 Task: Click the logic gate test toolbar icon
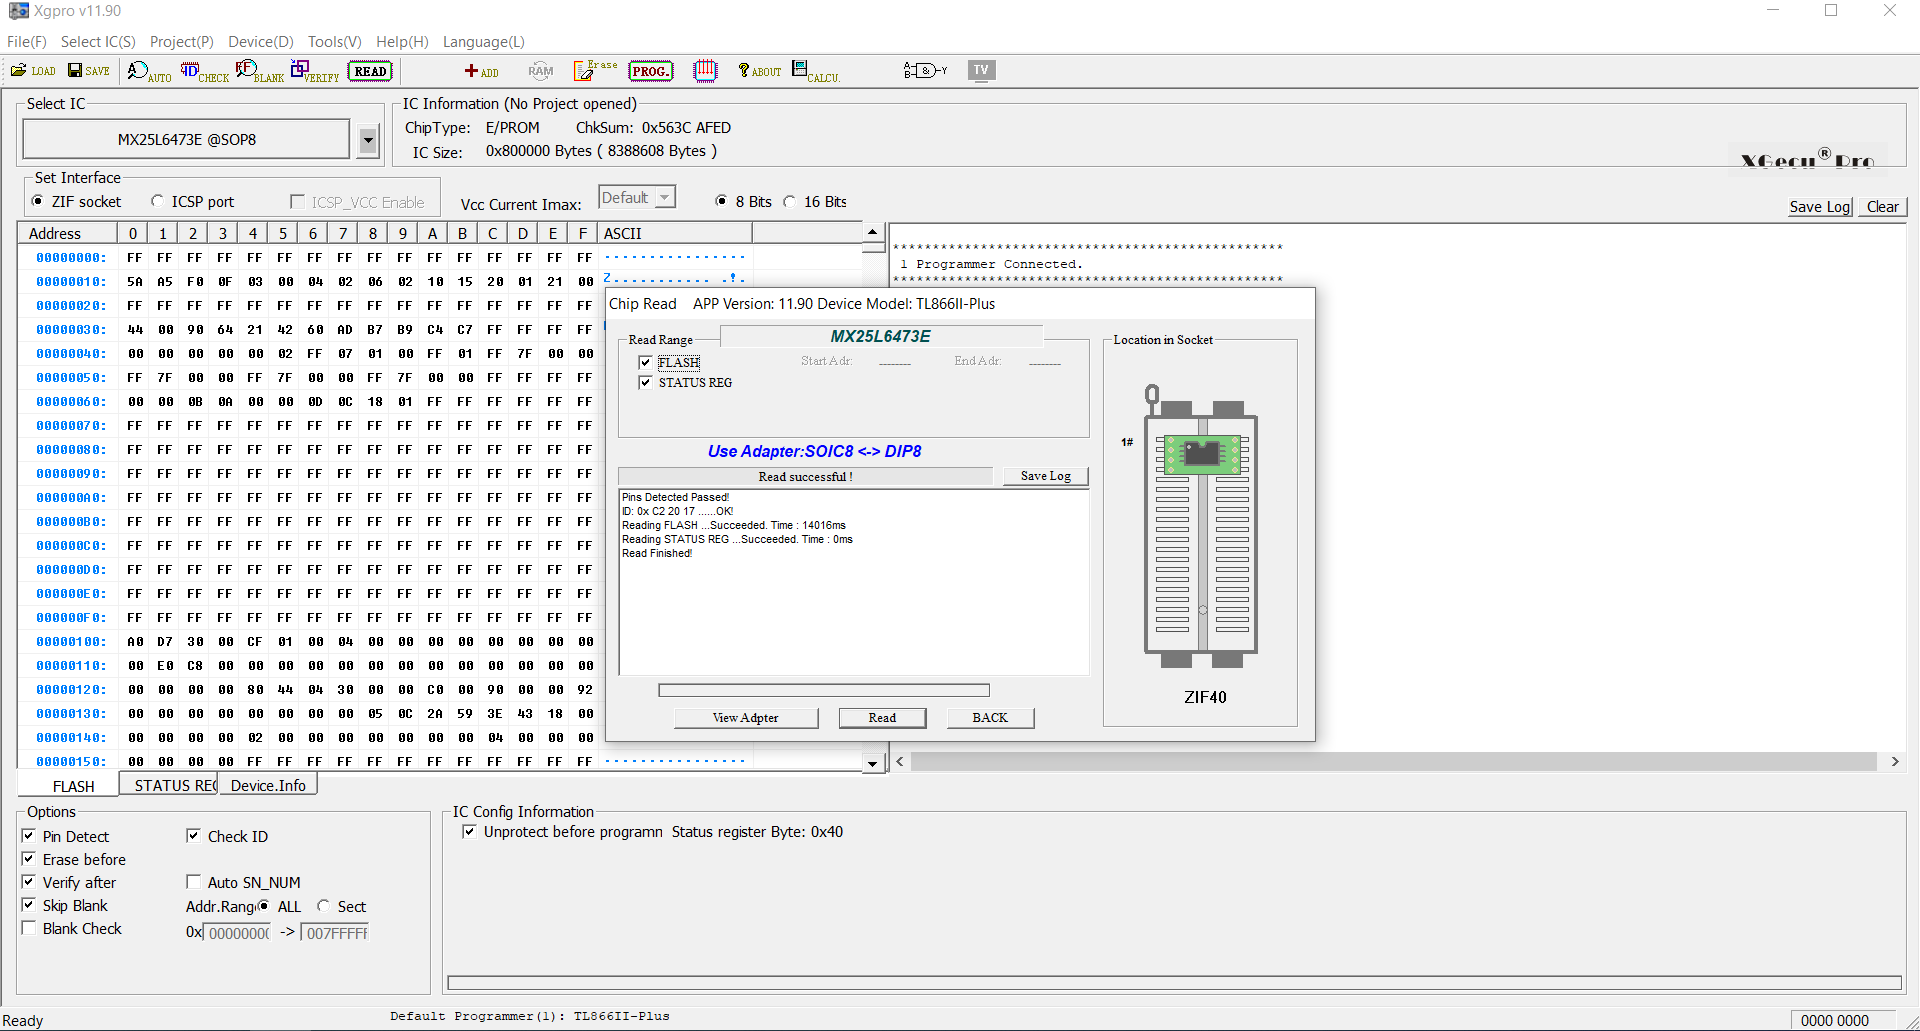click(x=925, y=70)
